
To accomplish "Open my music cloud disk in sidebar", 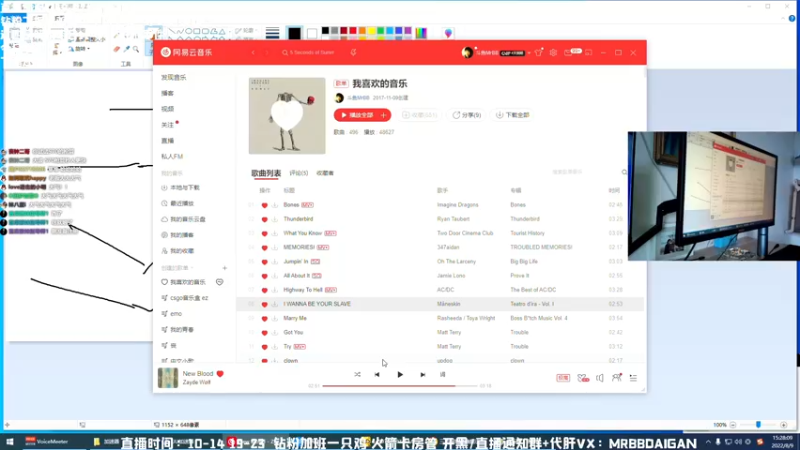I will coord(183,219).
